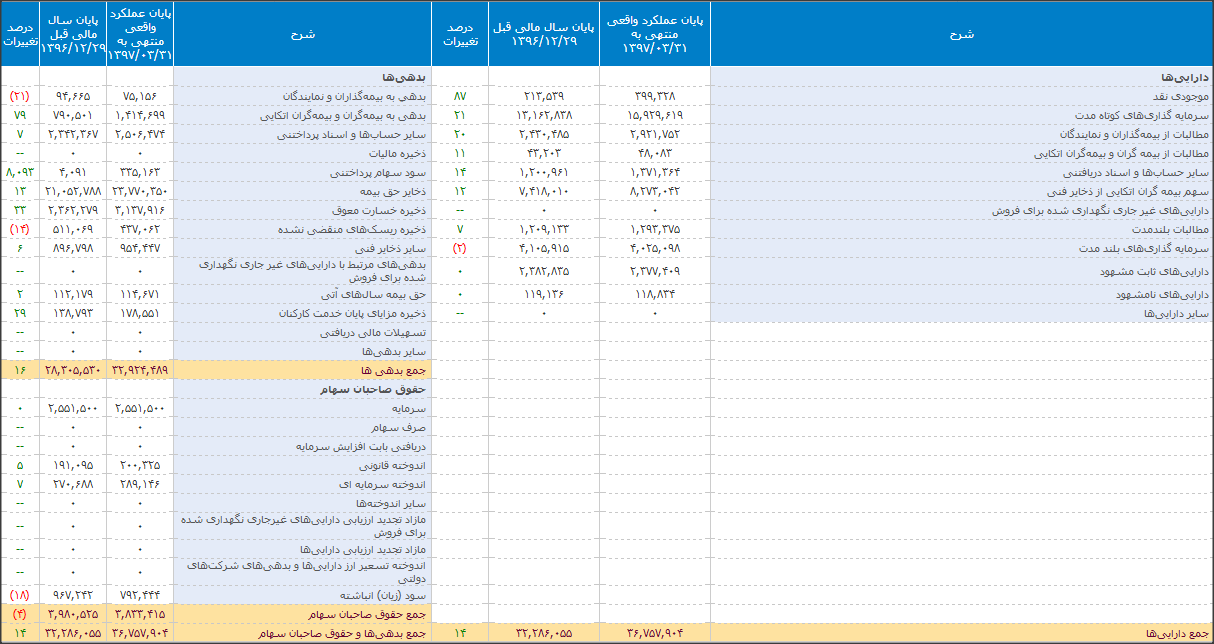Viewport: 1214px width, 644px height.
Task: Click the leftmost درصد تغییرات column header
Action: (20, 34)
